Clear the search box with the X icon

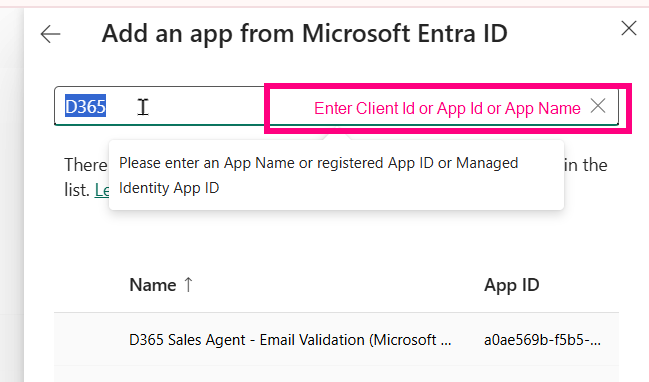tap(598, 106)
